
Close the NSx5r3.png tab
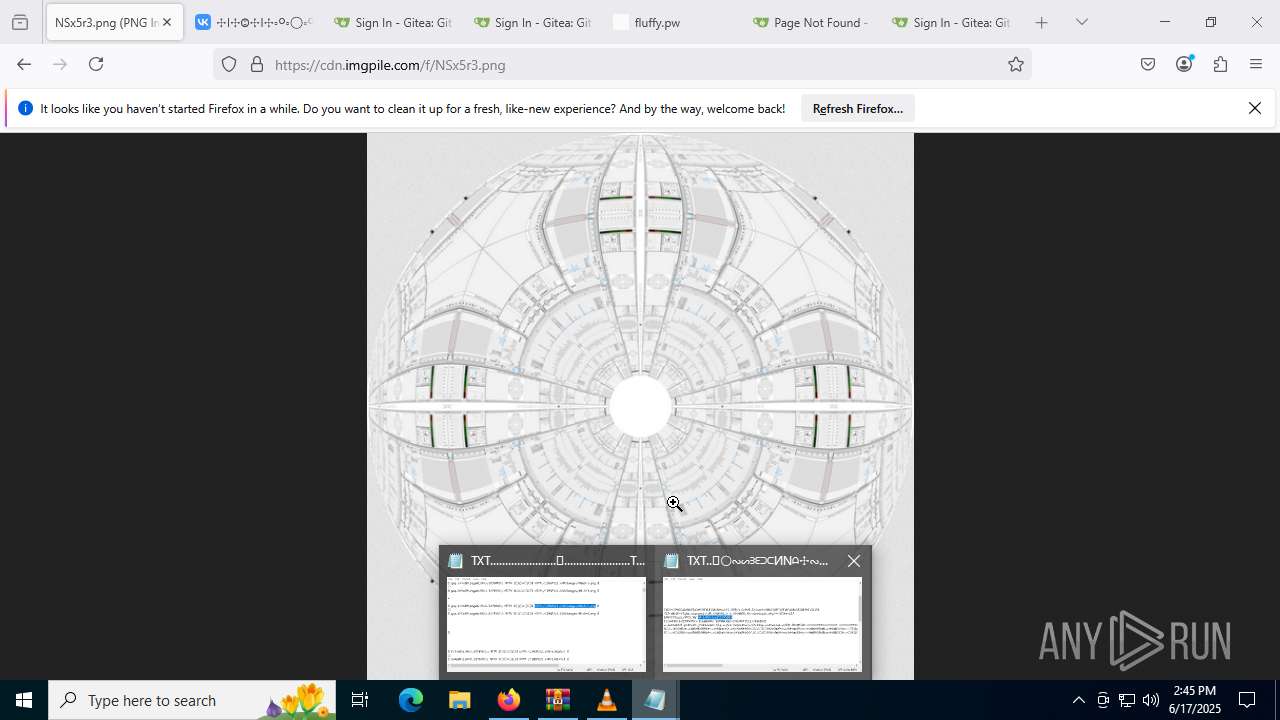pyautogui.click(x=167, y=22)
